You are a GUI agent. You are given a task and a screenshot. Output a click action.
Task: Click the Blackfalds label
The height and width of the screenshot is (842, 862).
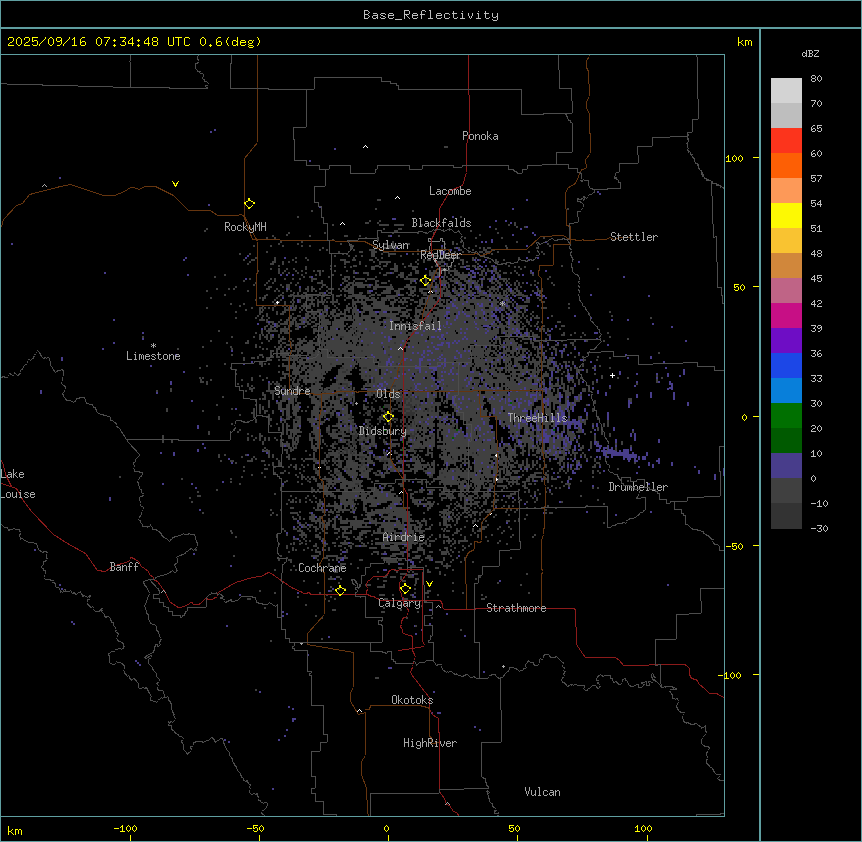click(x=441, y=223)
